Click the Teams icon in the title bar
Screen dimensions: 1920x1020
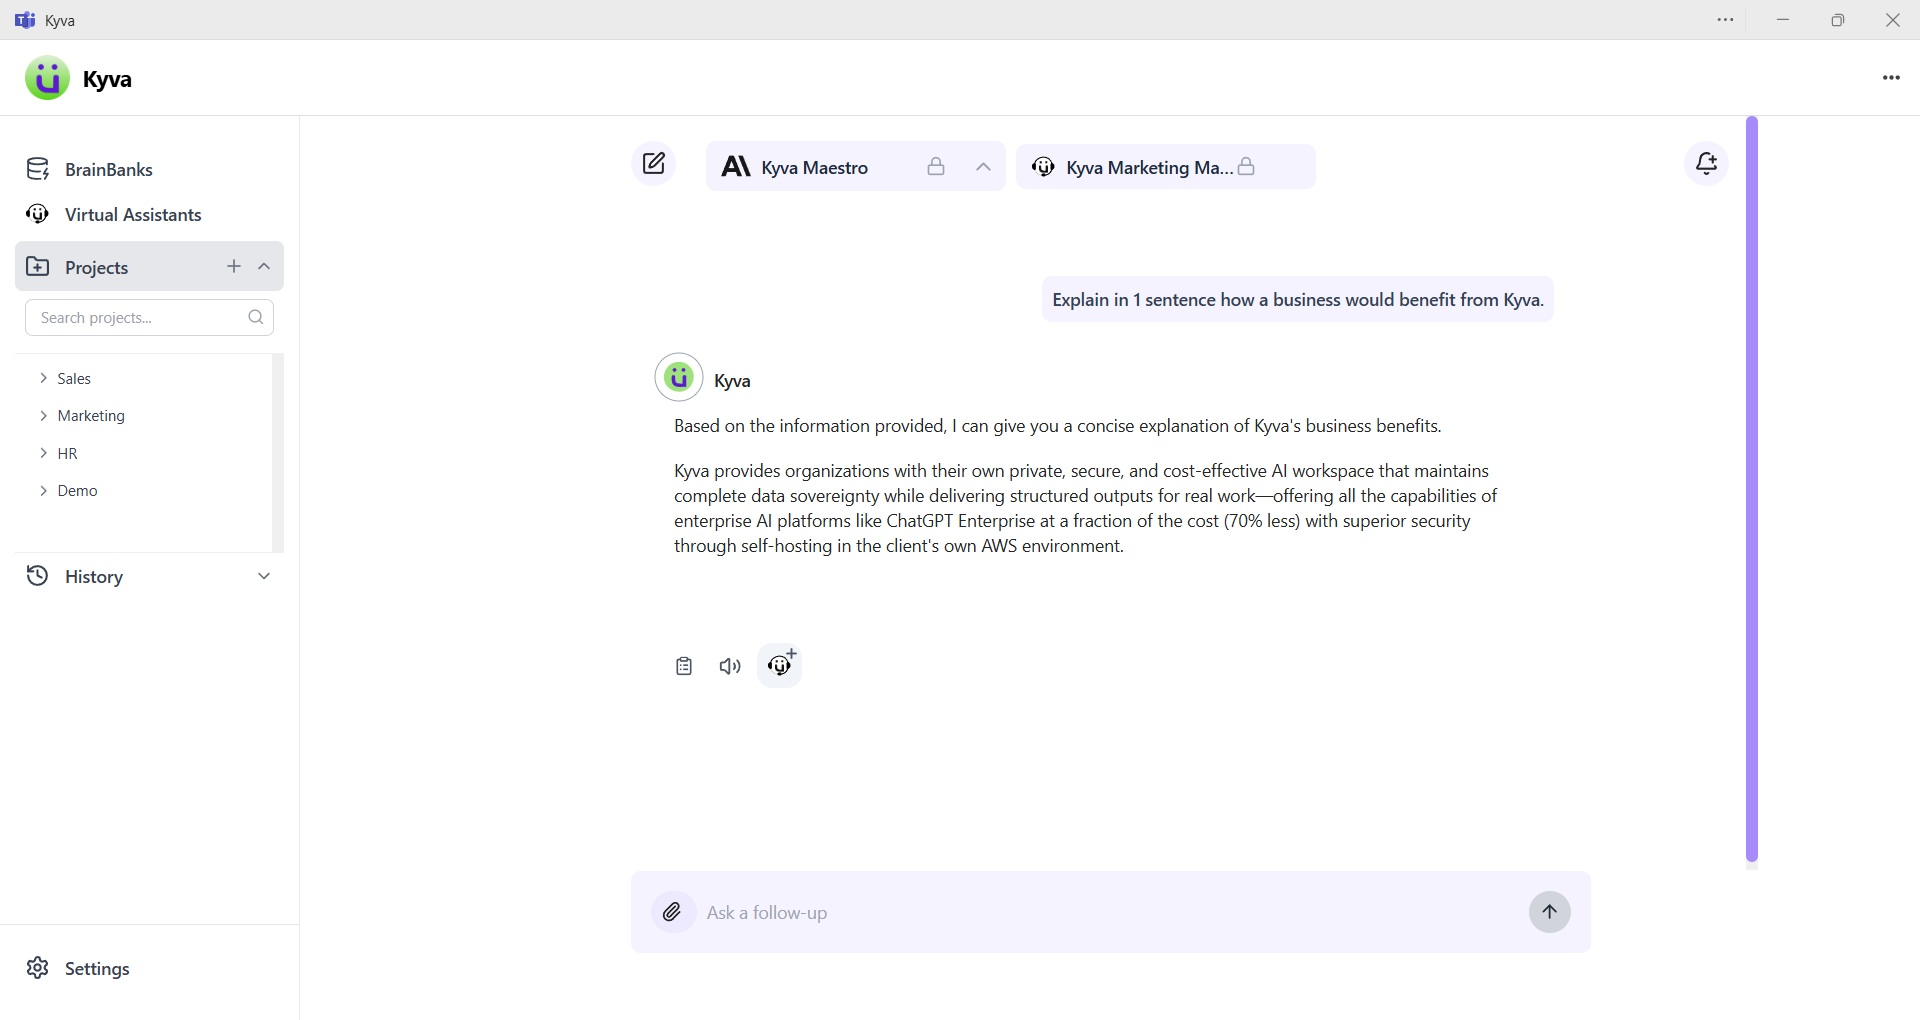26,20
